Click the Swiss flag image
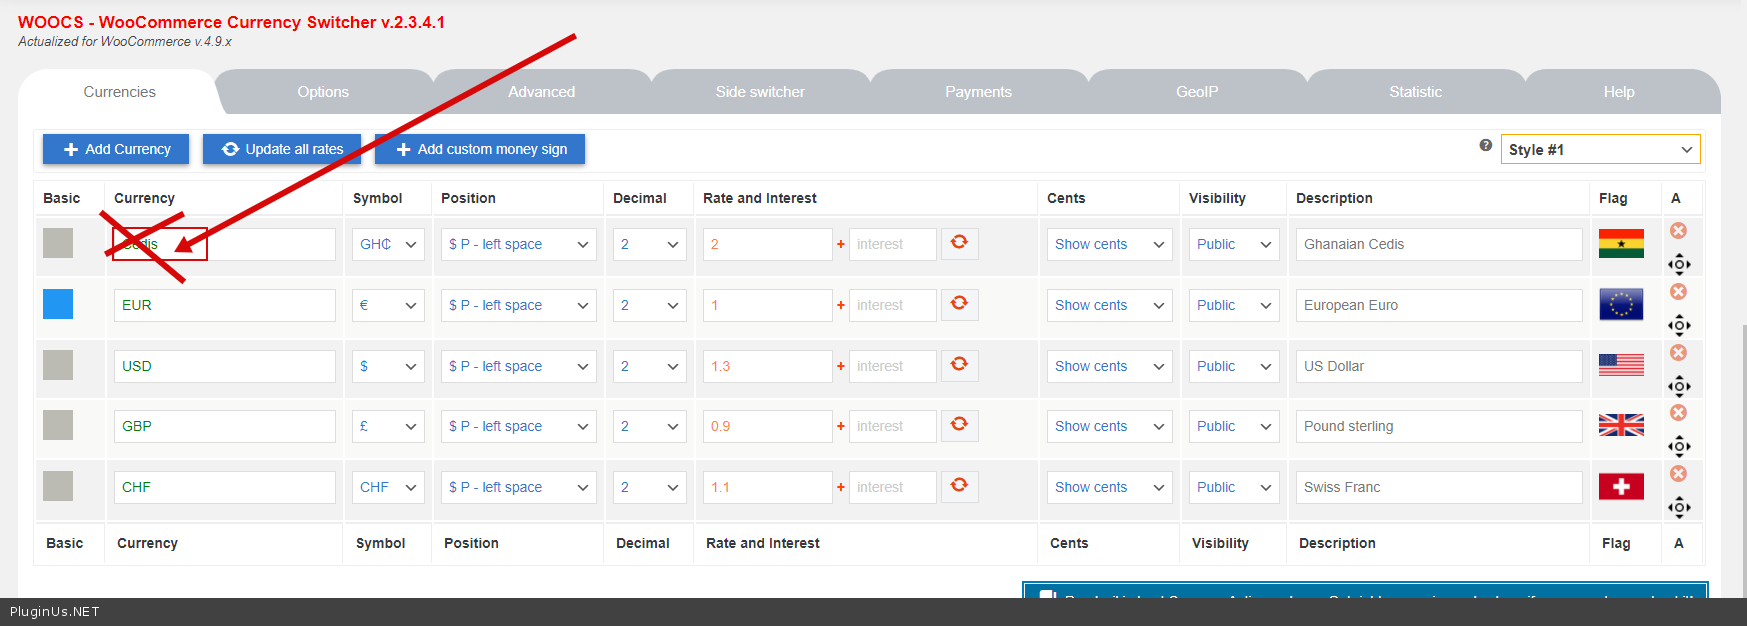This screenshot has width=1747, height=626. coord(1620,487)
